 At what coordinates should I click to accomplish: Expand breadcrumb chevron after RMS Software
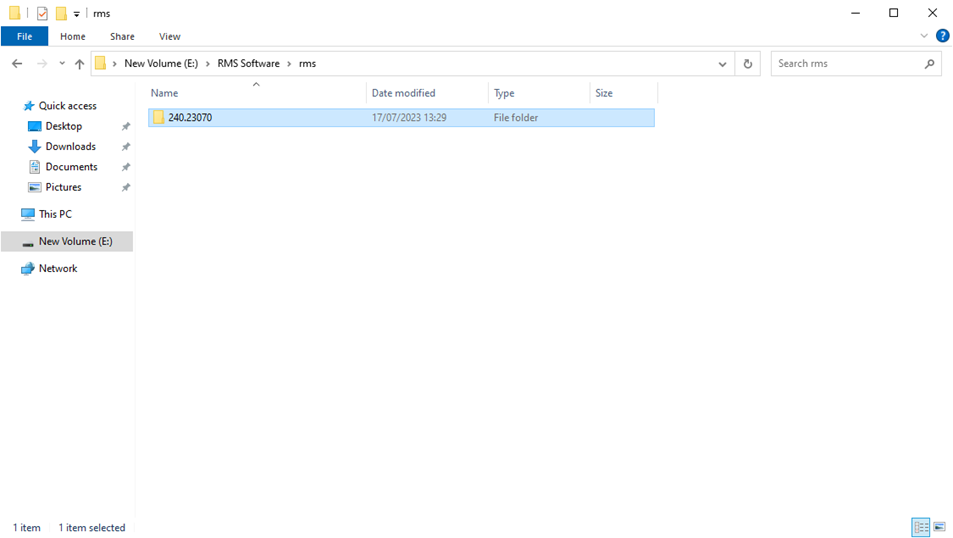(289, 63)
